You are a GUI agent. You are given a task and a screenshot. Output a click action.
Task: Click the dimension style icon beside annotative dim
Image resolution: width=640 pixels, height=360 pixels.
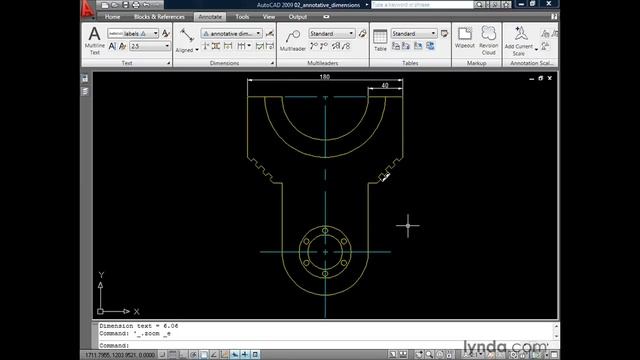coord(270,33)
